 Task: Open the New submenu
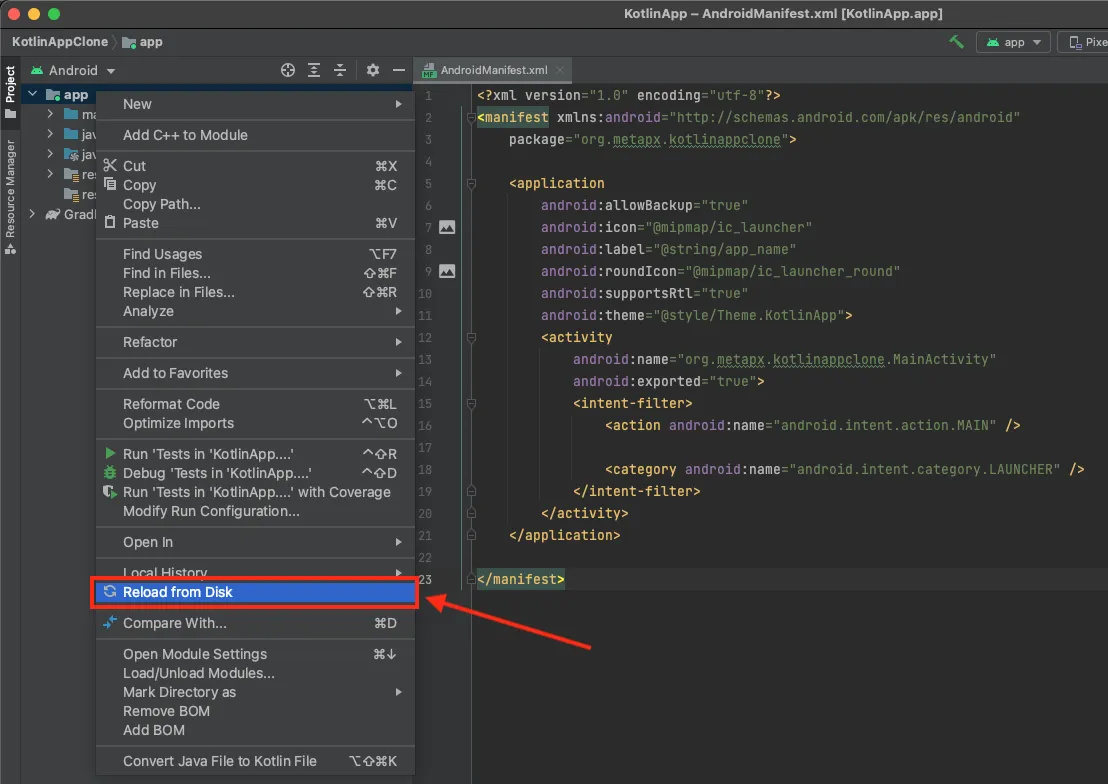(x=255, y=104)
